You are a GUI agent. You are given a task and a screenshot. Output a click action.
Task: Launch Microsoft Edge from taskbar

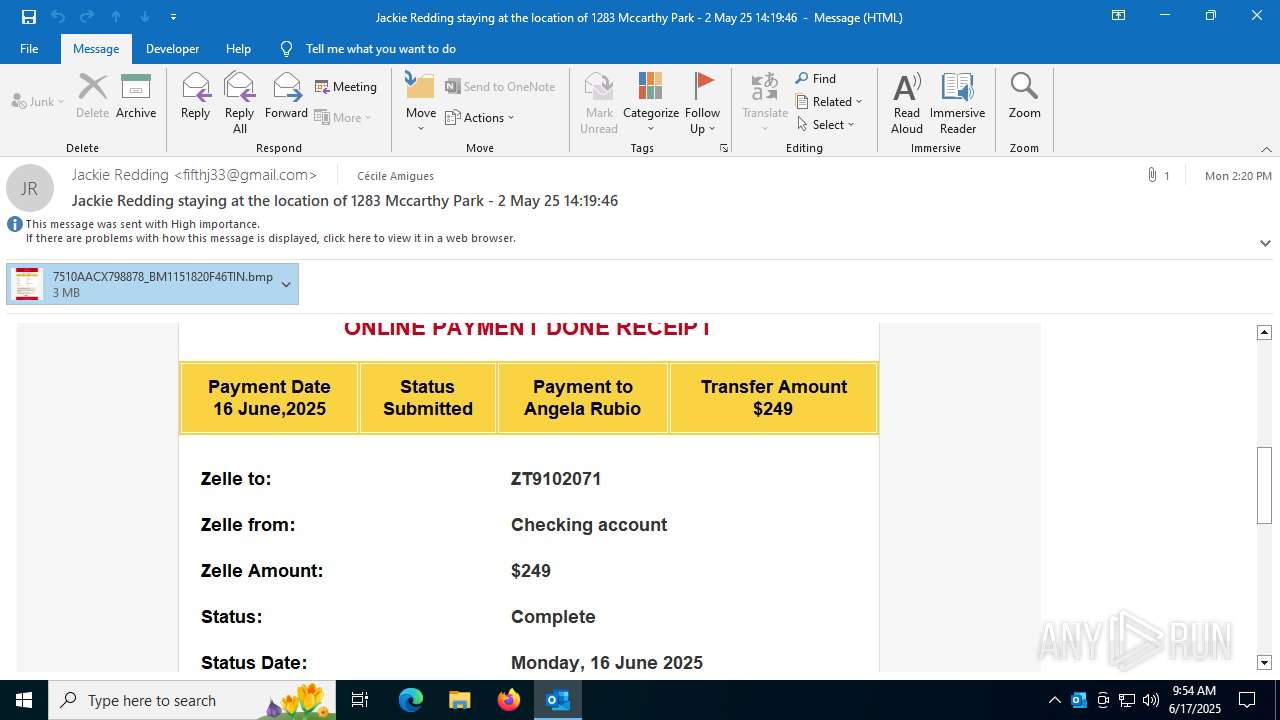pos(411,700)
